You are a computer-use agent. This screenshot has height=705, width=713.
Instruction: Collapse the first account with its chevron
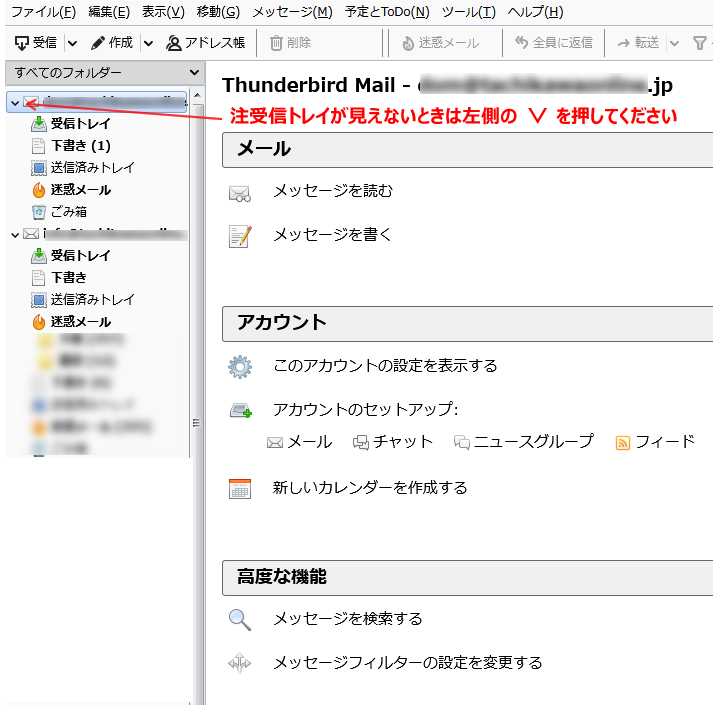pos(15,103)
